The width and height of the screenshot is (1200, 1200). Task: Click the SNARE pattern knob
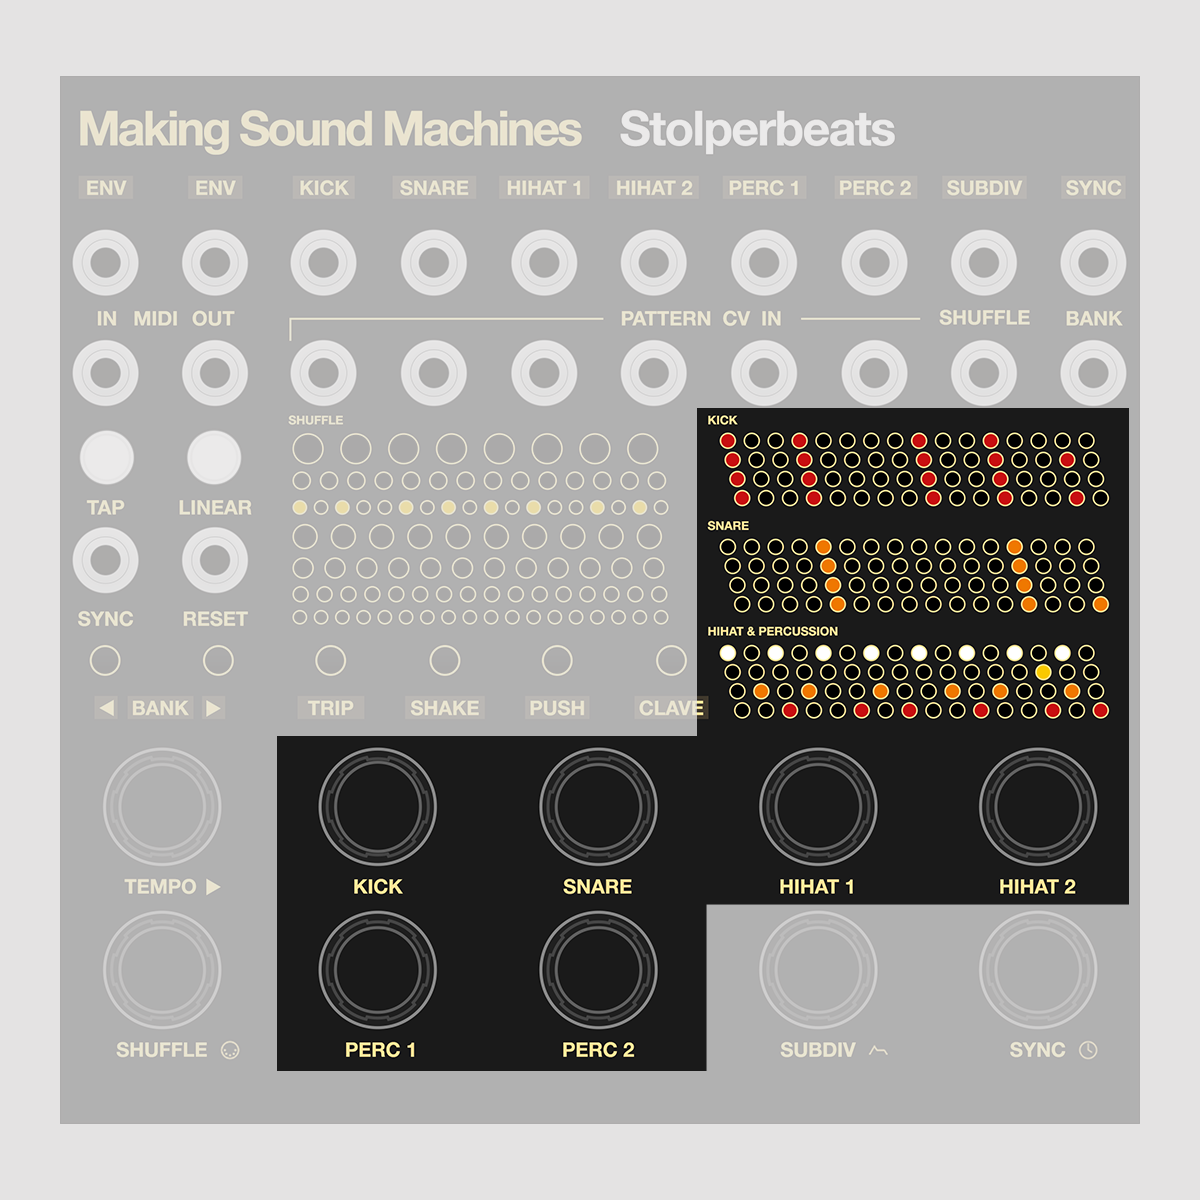pos(598,806)
